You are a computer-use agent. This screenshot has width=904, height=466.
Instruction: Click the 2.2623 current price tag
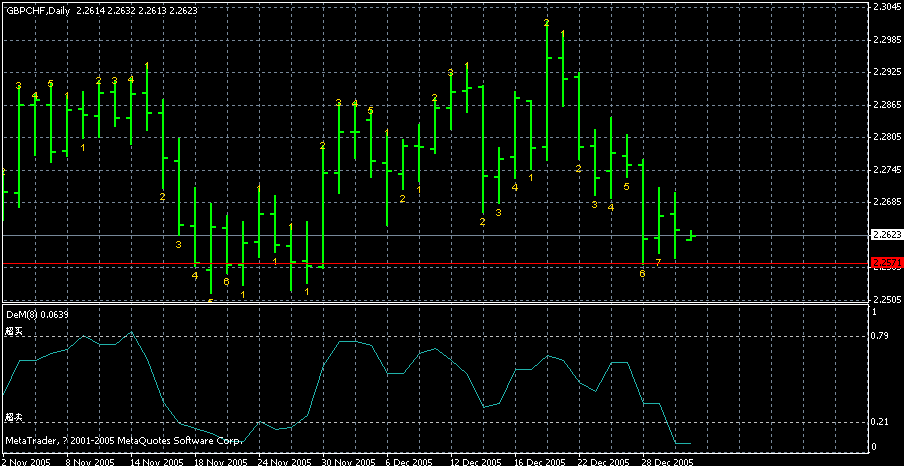point(885,235)
